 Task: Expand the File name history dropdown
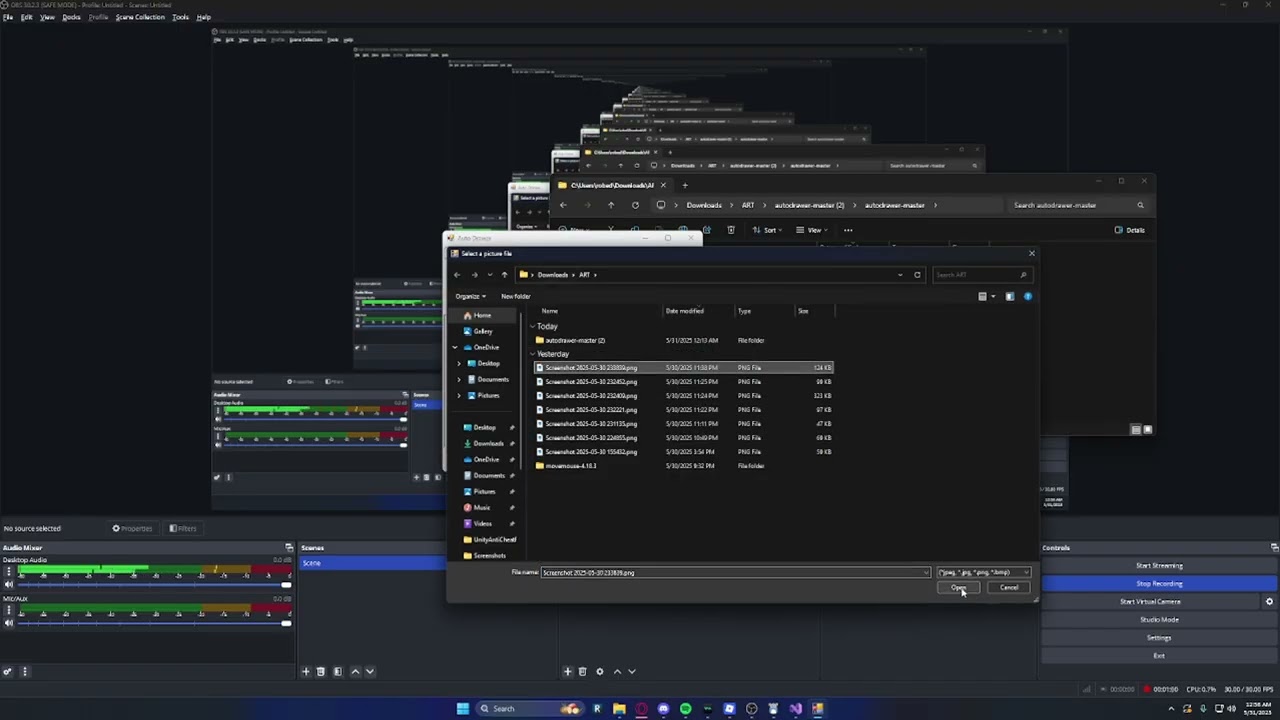tap(926, 573)
